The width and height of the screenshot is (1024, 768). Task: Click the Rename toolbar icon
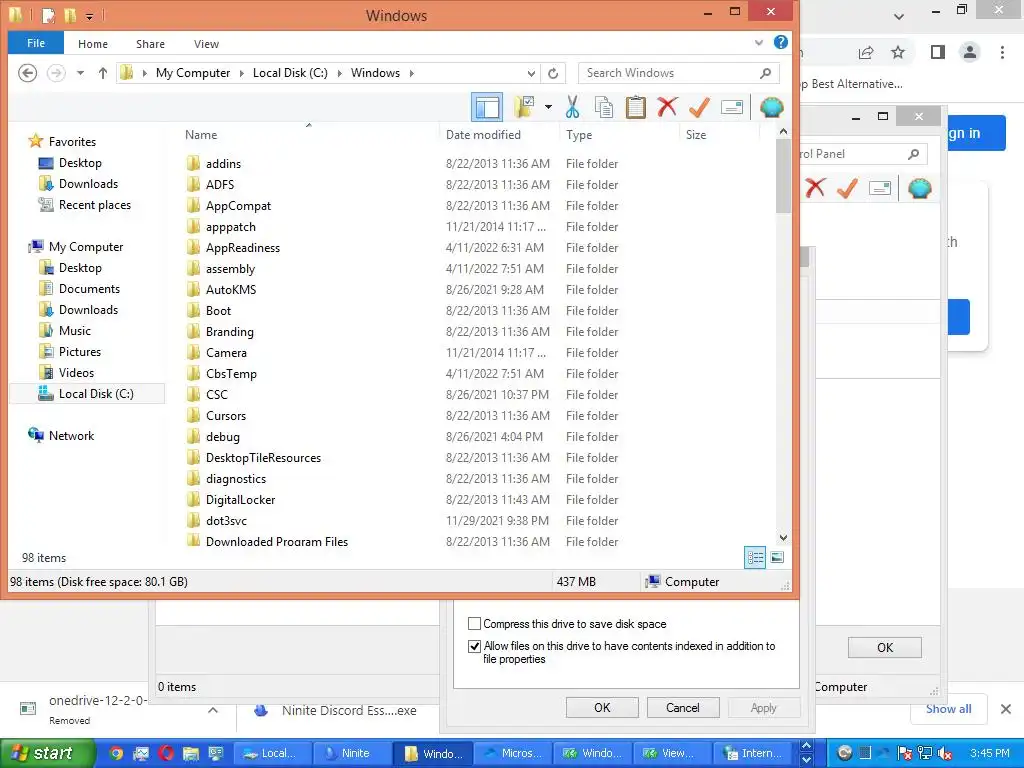tap(732, 107)
